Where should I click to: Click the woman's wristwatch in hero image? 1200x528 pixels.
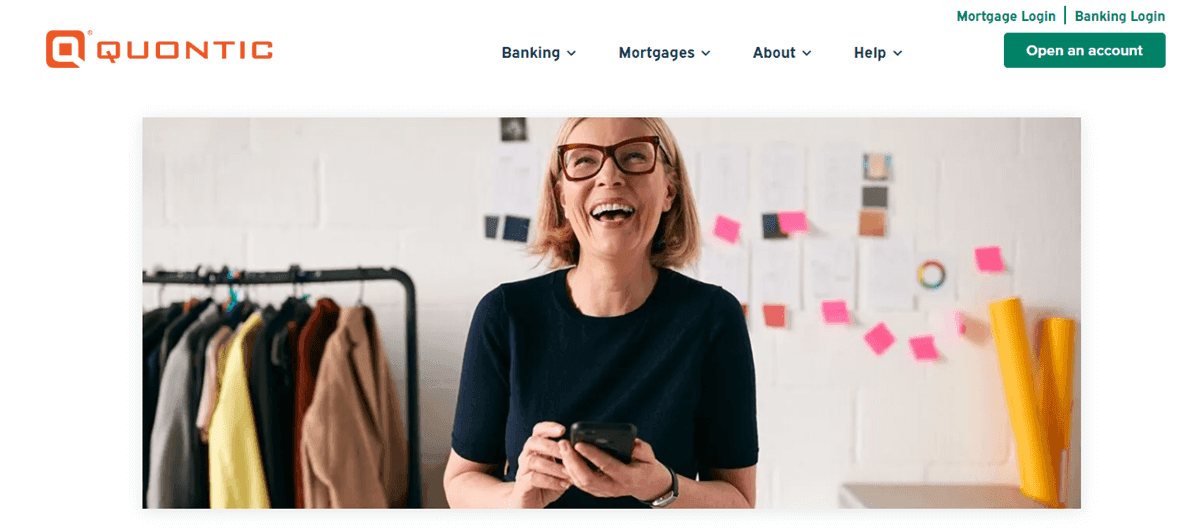click(x=665, y=490)
